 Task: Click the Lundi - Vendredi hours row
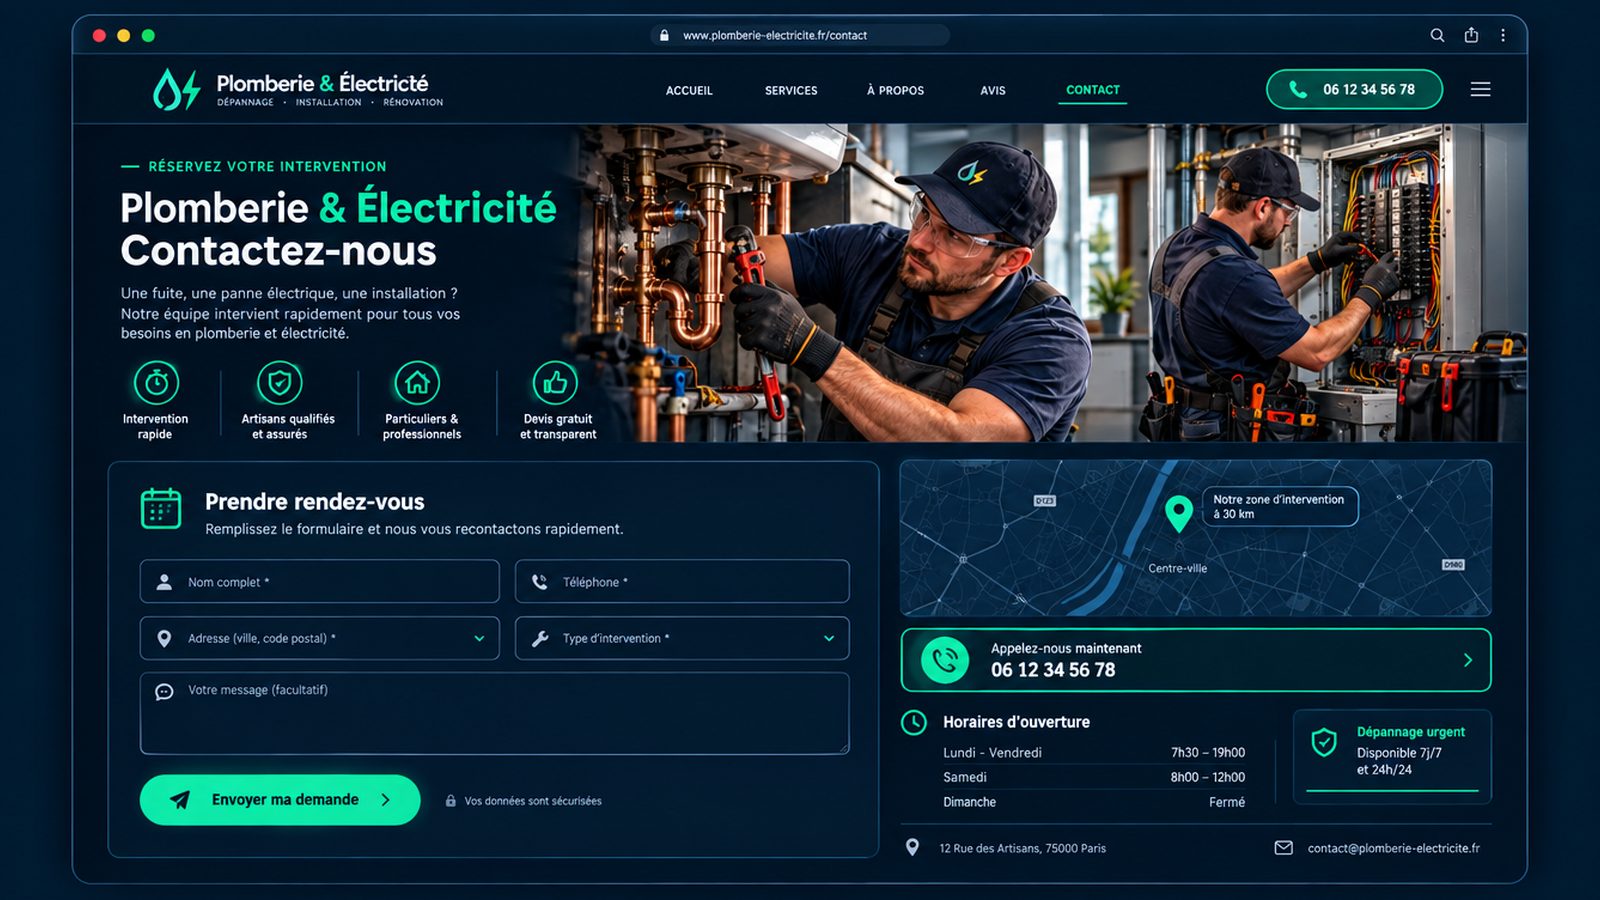[1094, 752]
